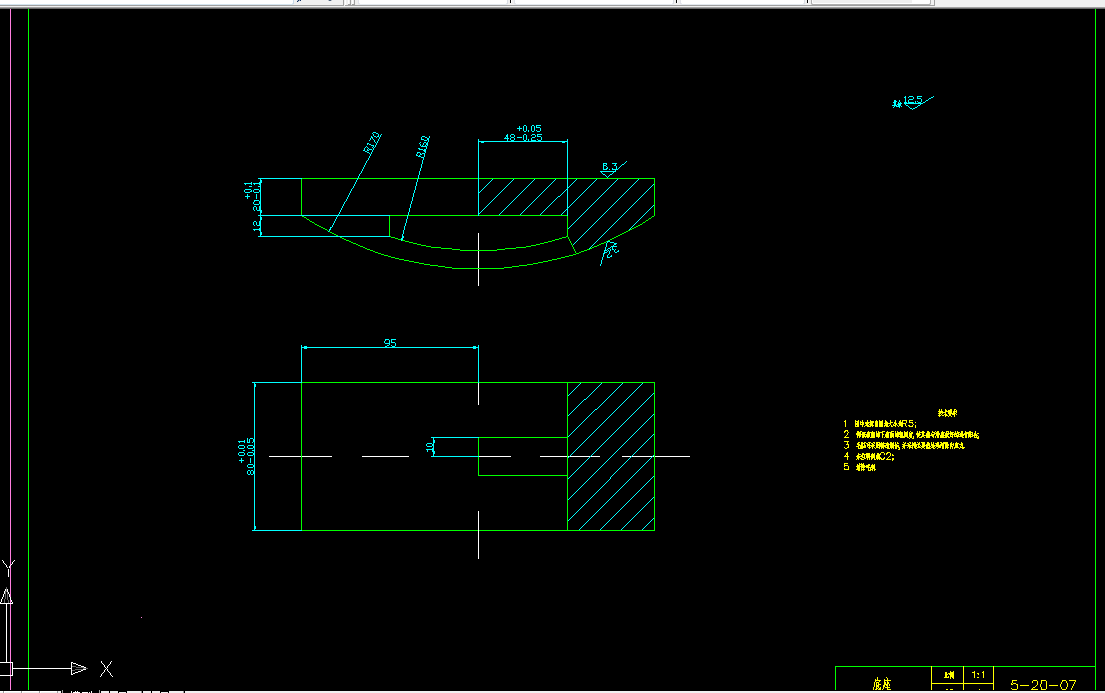Select the R170 radius dimension label
This screenshot has height=693, width=1105.
pos(372,142)
